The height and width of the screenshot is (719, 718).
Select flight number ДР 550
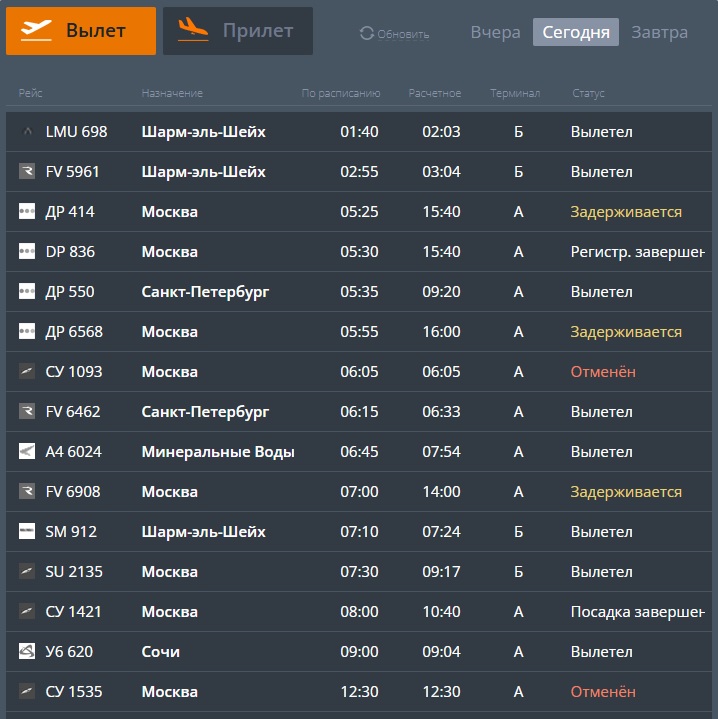[70, 292]
